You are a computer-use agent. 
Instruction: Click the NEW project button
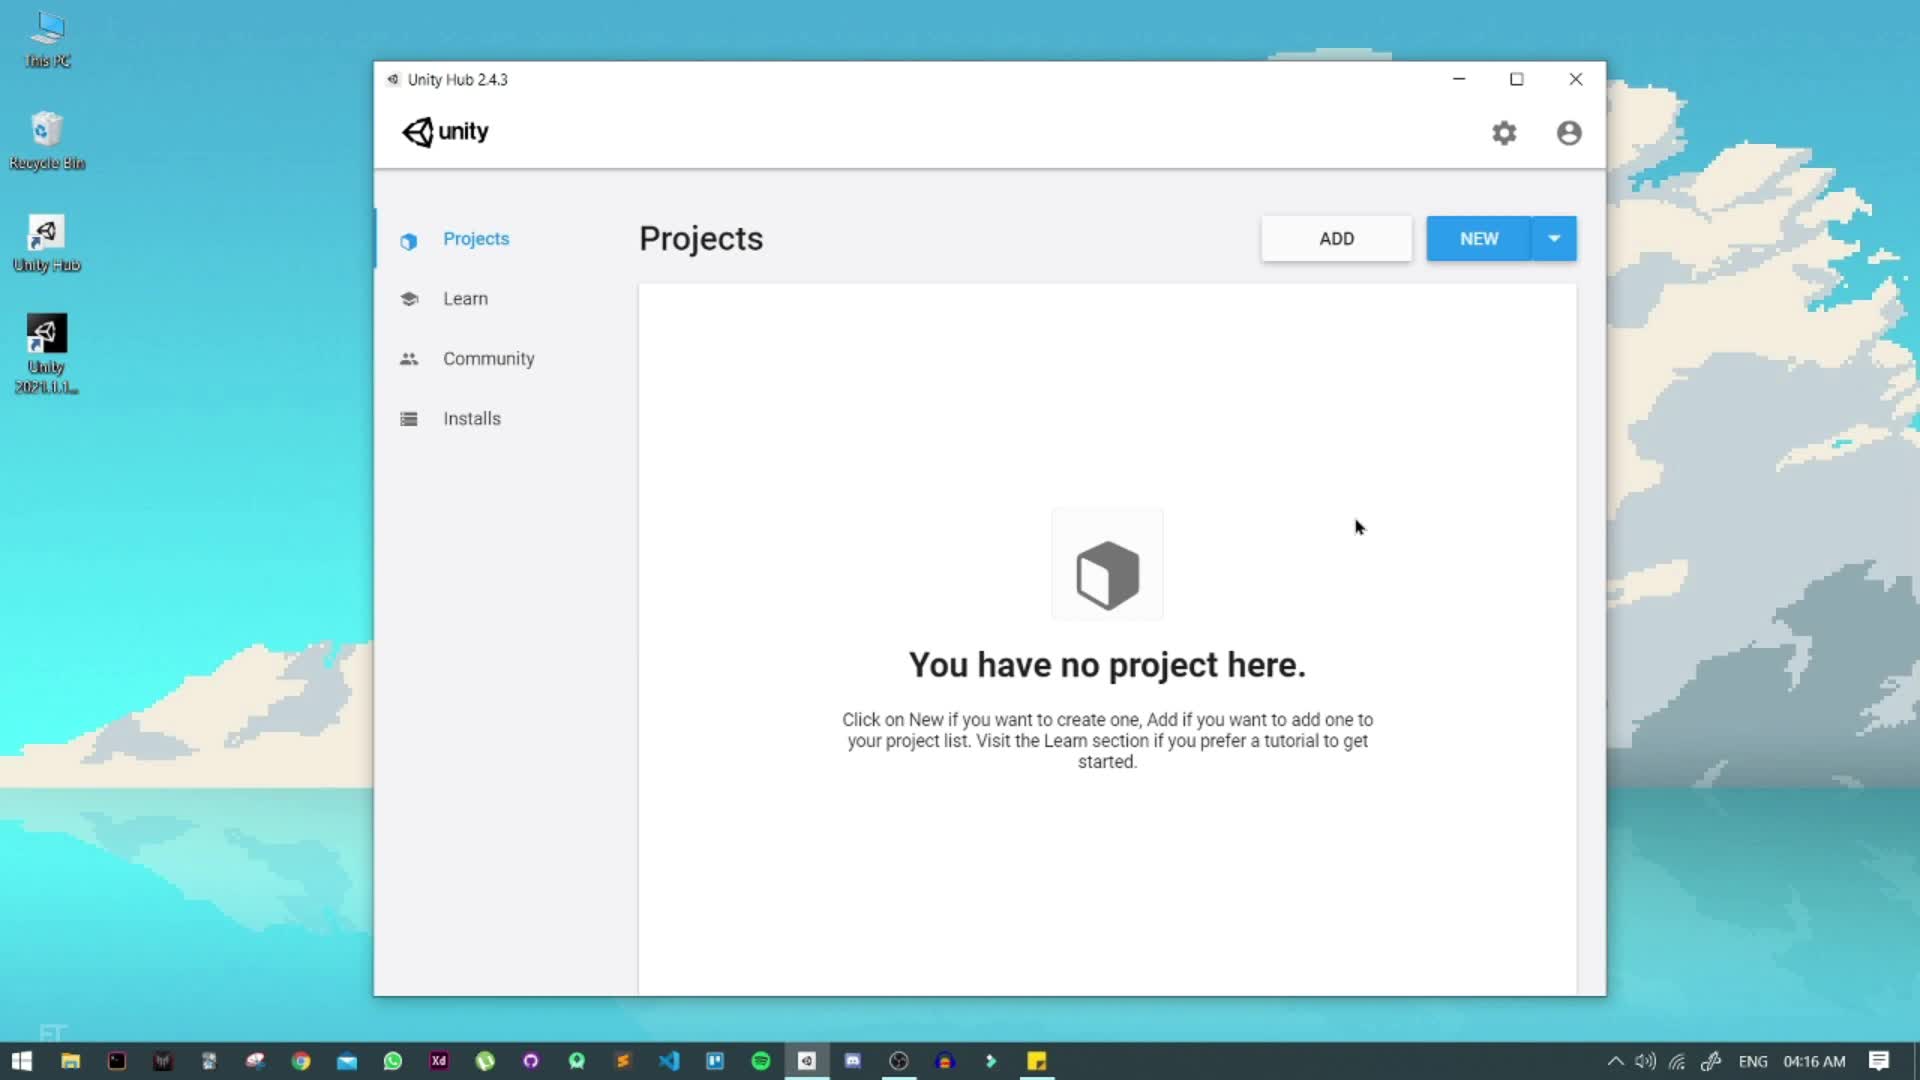1478,239
